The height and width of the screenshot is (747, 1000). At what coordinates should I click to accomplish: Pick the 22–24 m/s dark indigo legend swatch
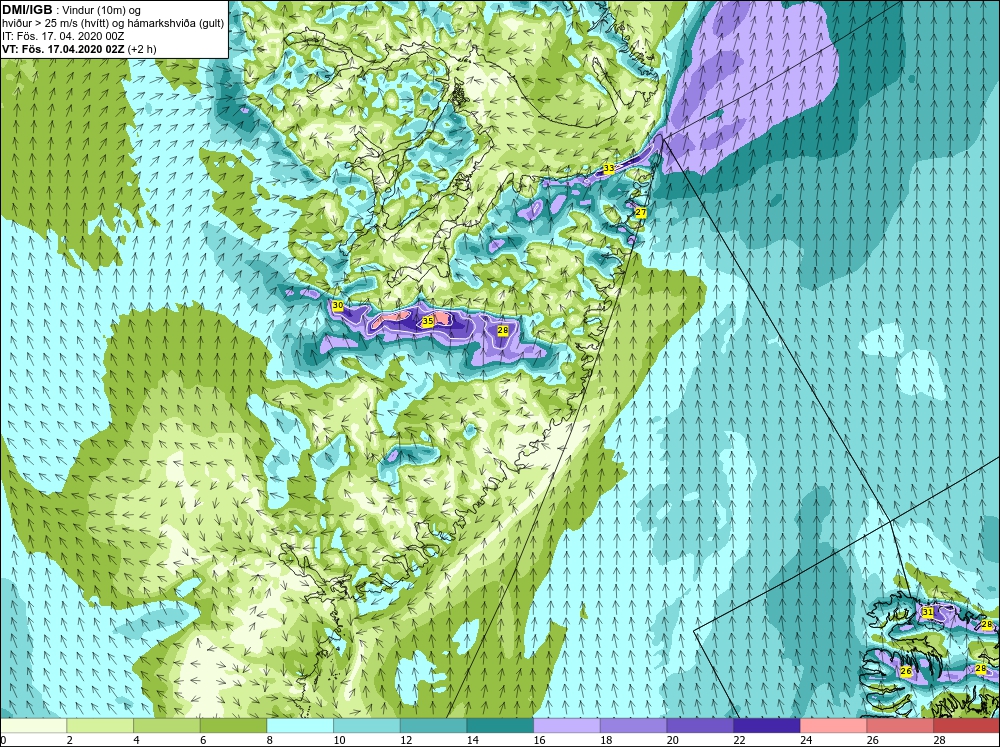(x=767, y=725)
